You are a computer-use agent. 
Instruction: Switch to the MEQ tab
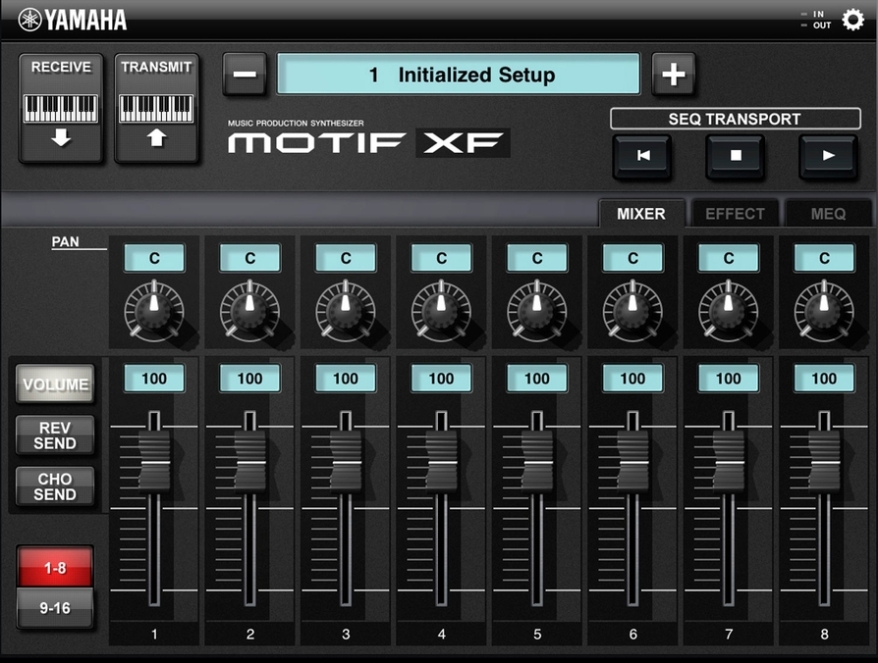829,213
